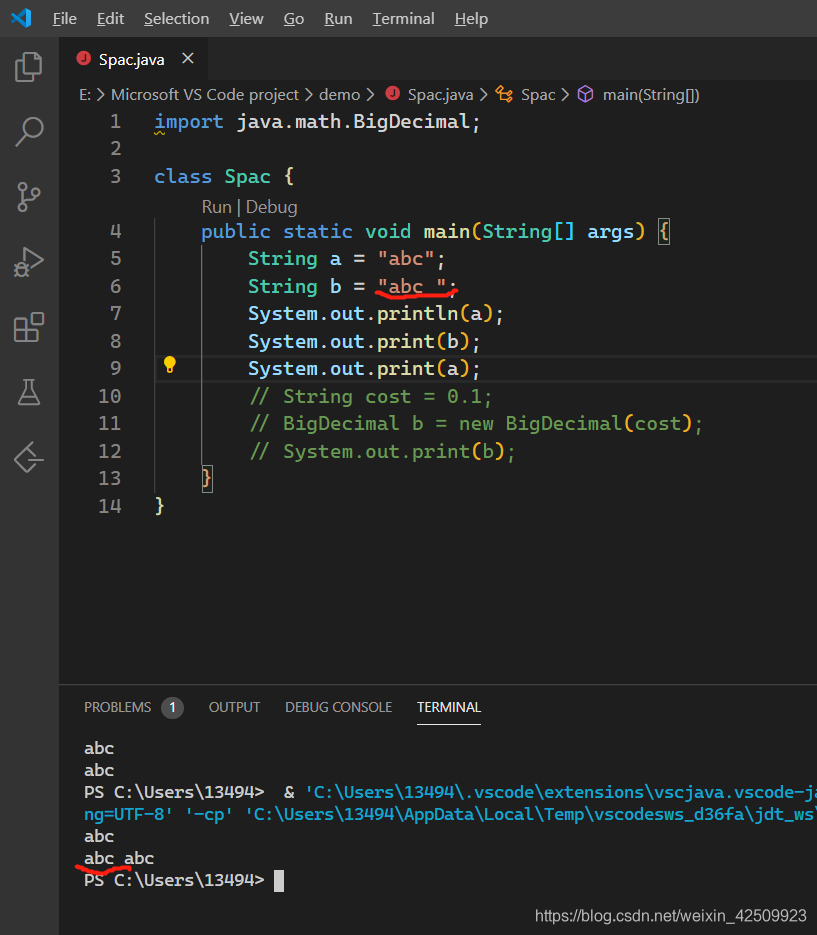Image resolution: width=817 pixels, height=935 pixels.
Task: Click the method cube icon in breadcrumb
Action: click(586, 94)
